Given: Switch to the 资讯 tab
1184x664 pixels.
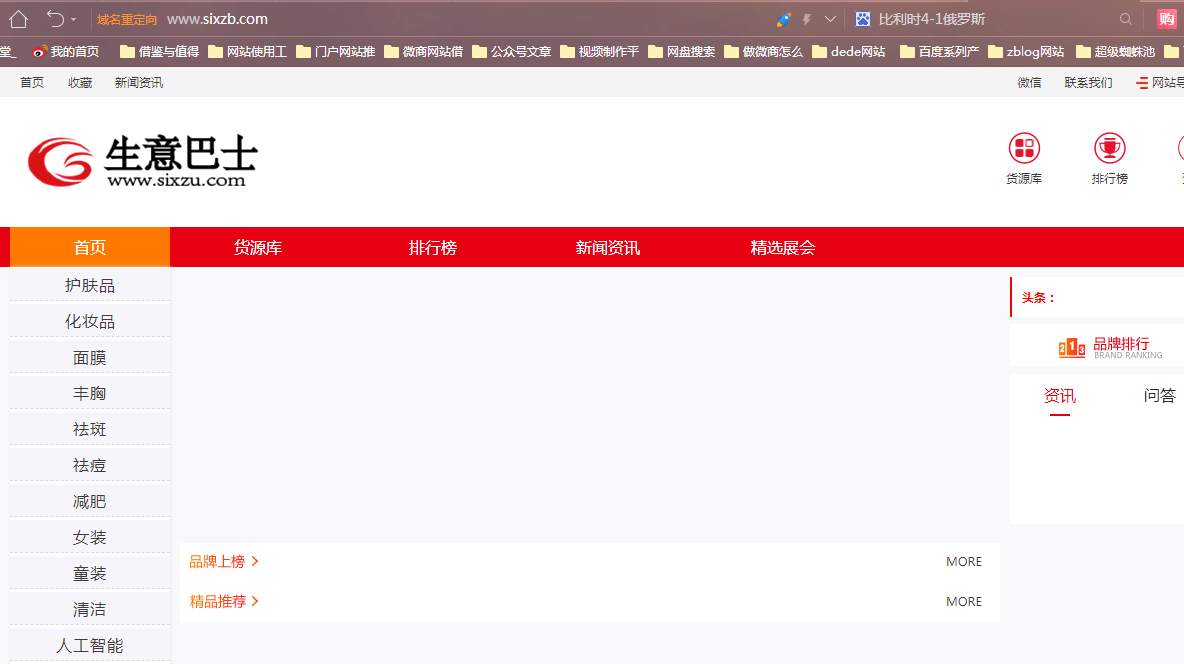Looking at the screenshot, I should [1059, 396].
